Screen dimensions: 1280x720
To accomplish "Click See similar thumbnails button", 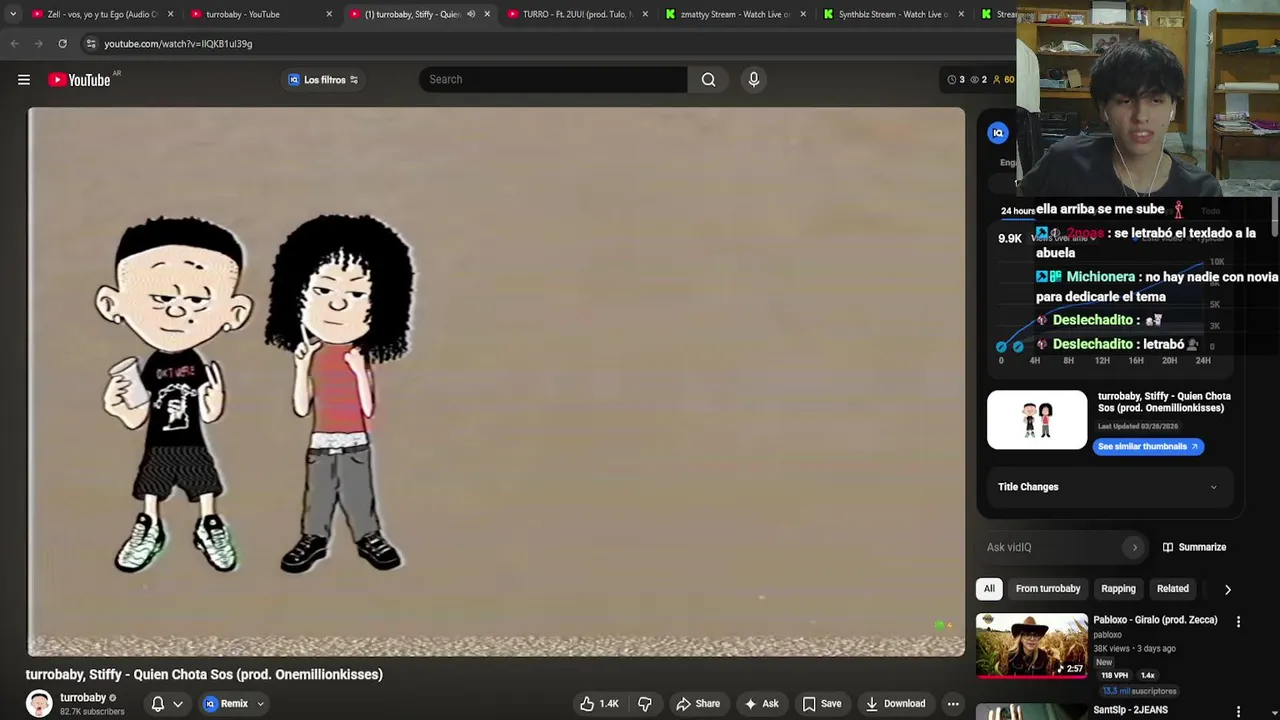I will point(1148,447).
